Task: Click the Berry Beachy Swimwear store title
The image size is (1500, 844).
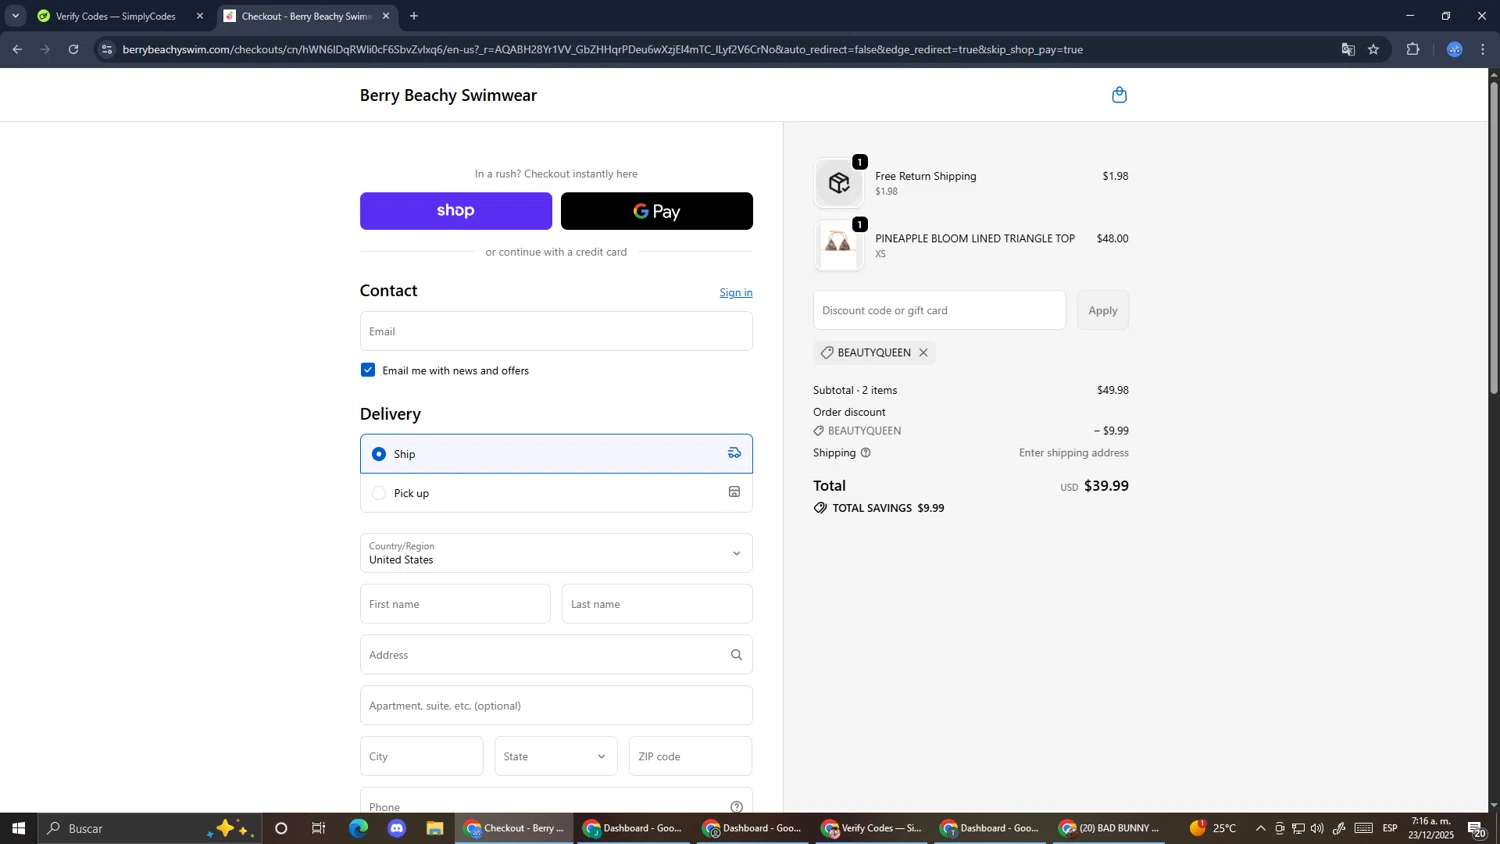Action: pos(448,95)
